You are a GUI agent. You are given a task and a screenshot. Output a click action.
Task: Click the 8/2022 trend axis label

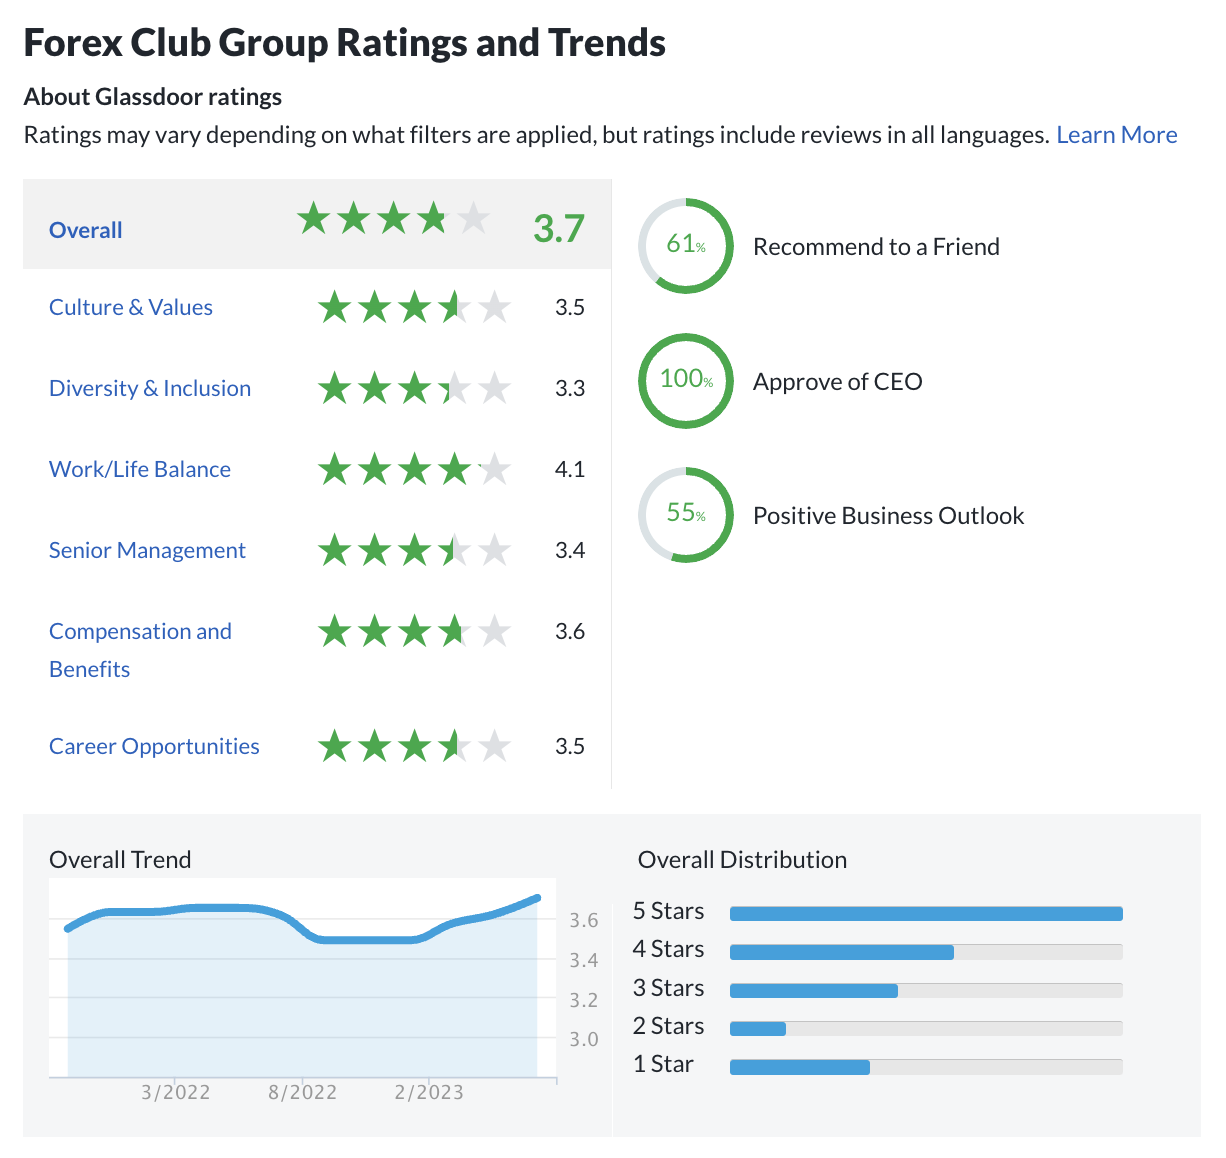click(303, 1092)
